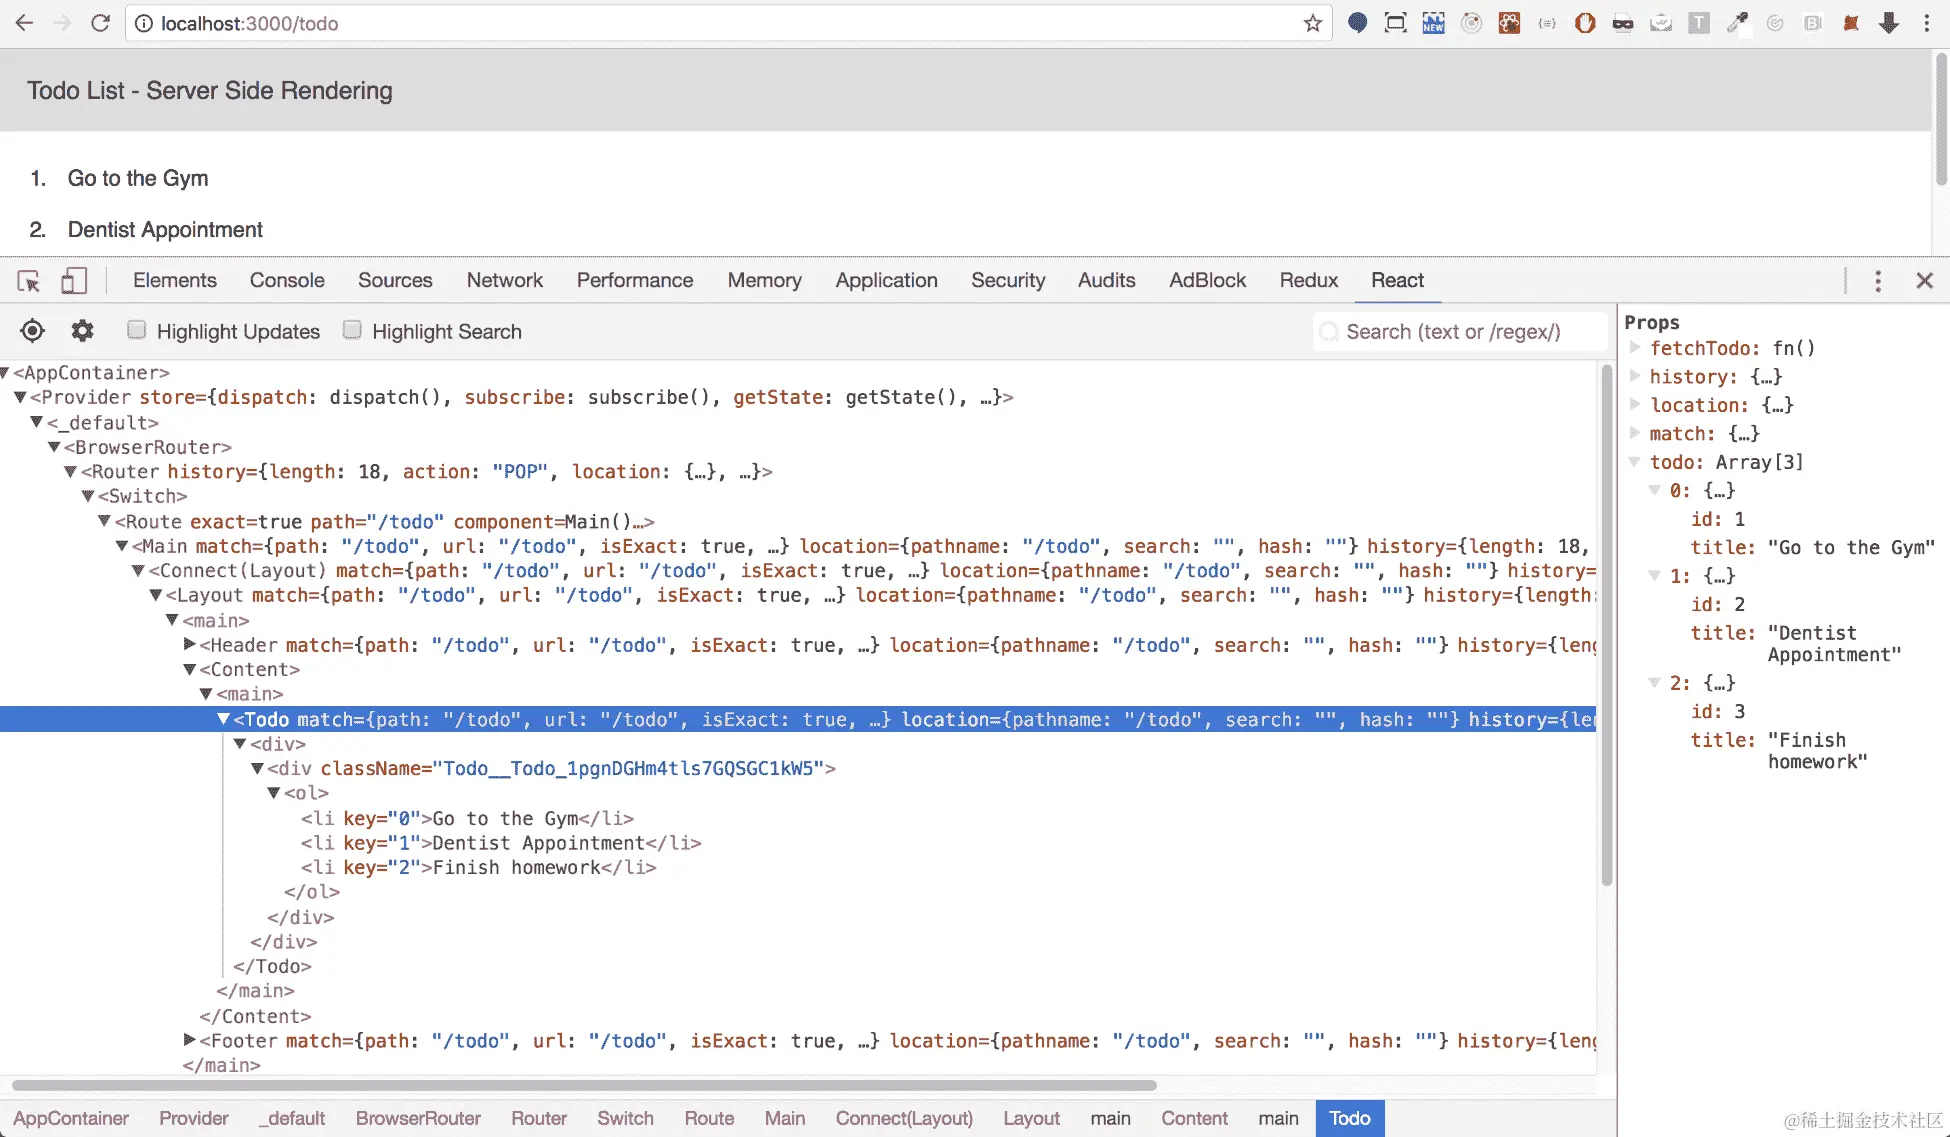
Task: Expand the Header component node
Action: pyautogui.click(x=189, y=645)
